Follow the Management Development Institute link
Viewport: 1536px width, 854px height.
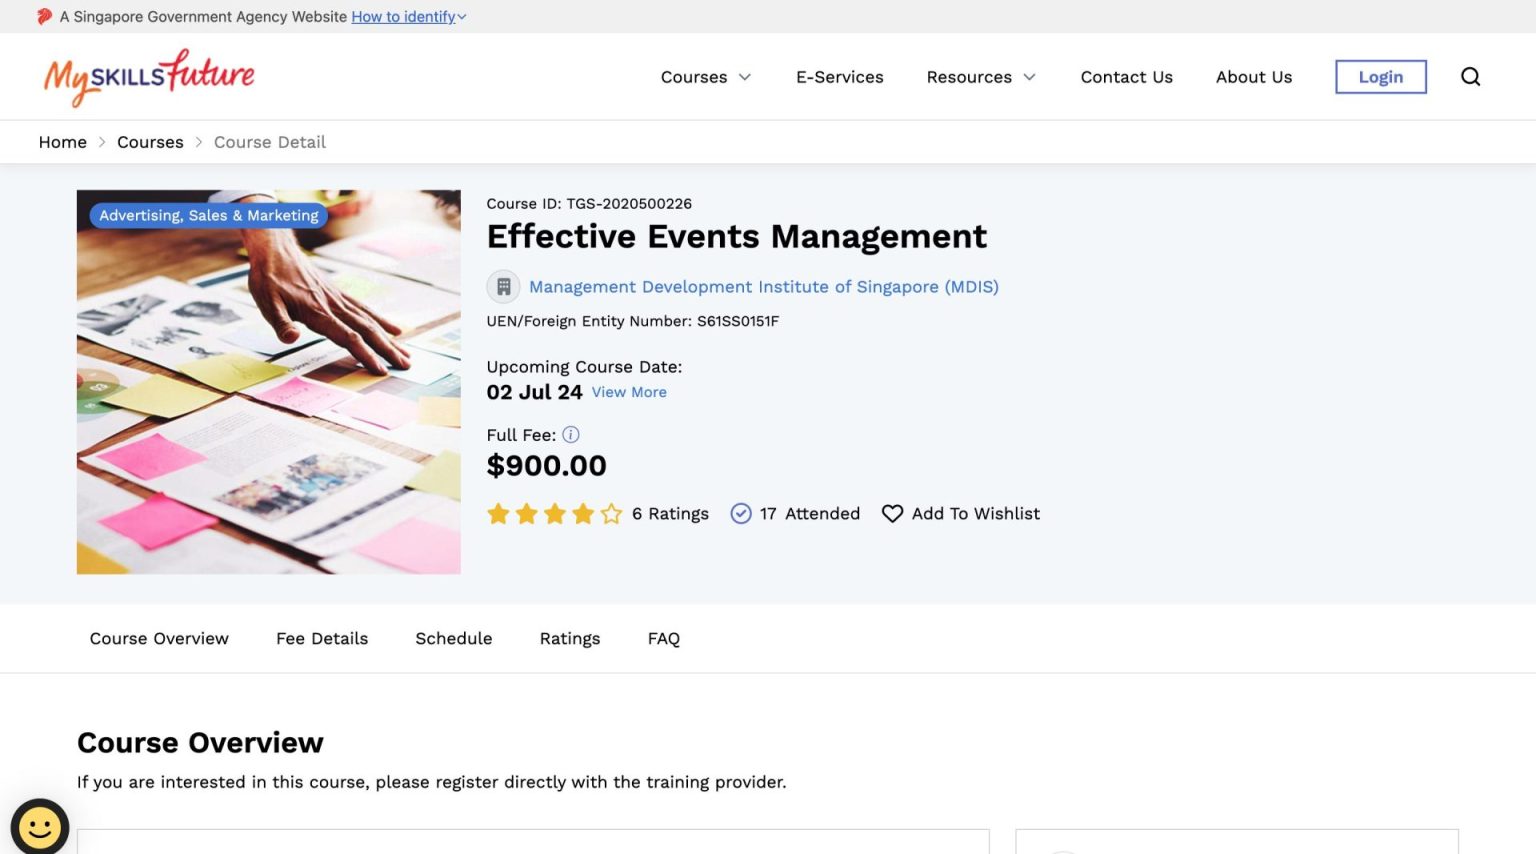[x=764, y=287]
